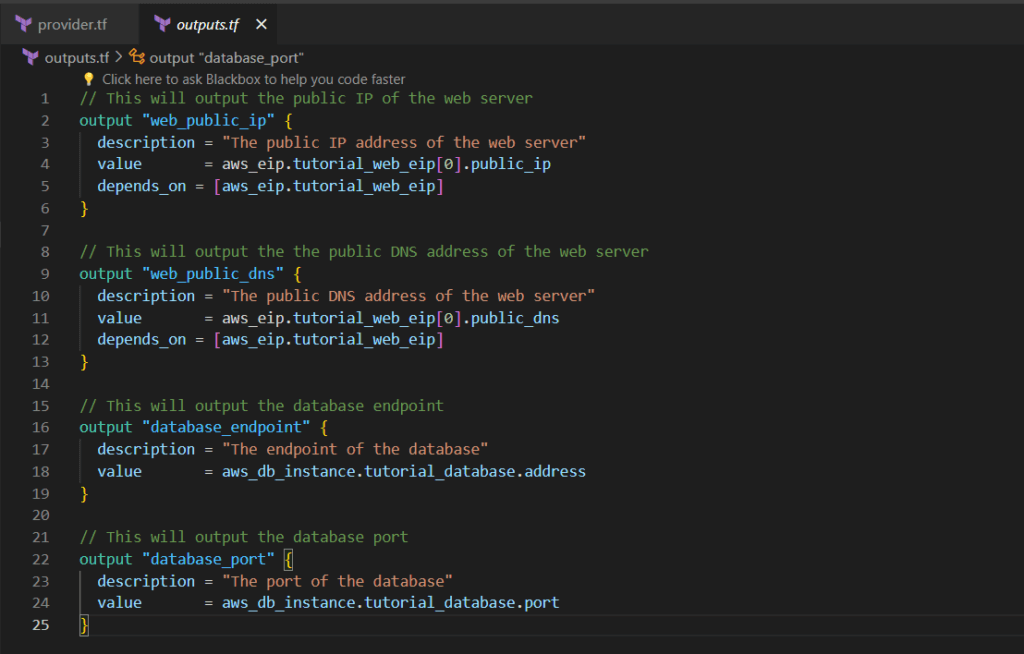The width and height of the screenshot is (1024, 654).
Task: Click the aws_db_instance.tutorial_database.port value
Action: 390,604
